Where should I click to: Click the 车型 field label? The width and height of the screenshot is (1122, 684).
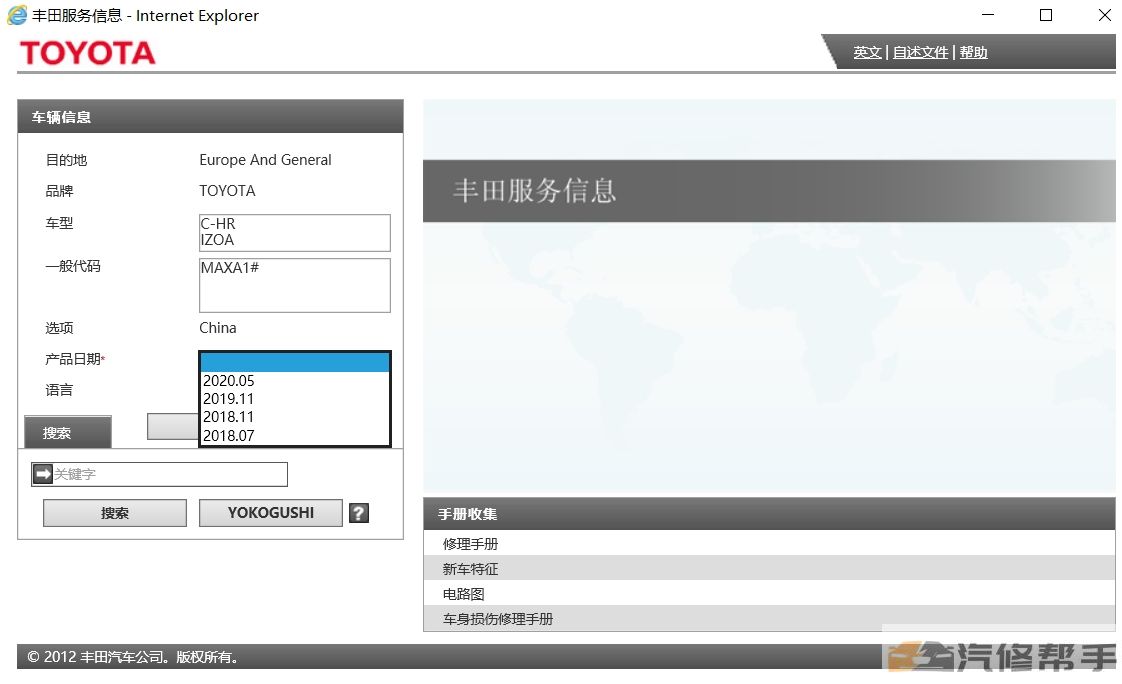(x=59, y=223)
